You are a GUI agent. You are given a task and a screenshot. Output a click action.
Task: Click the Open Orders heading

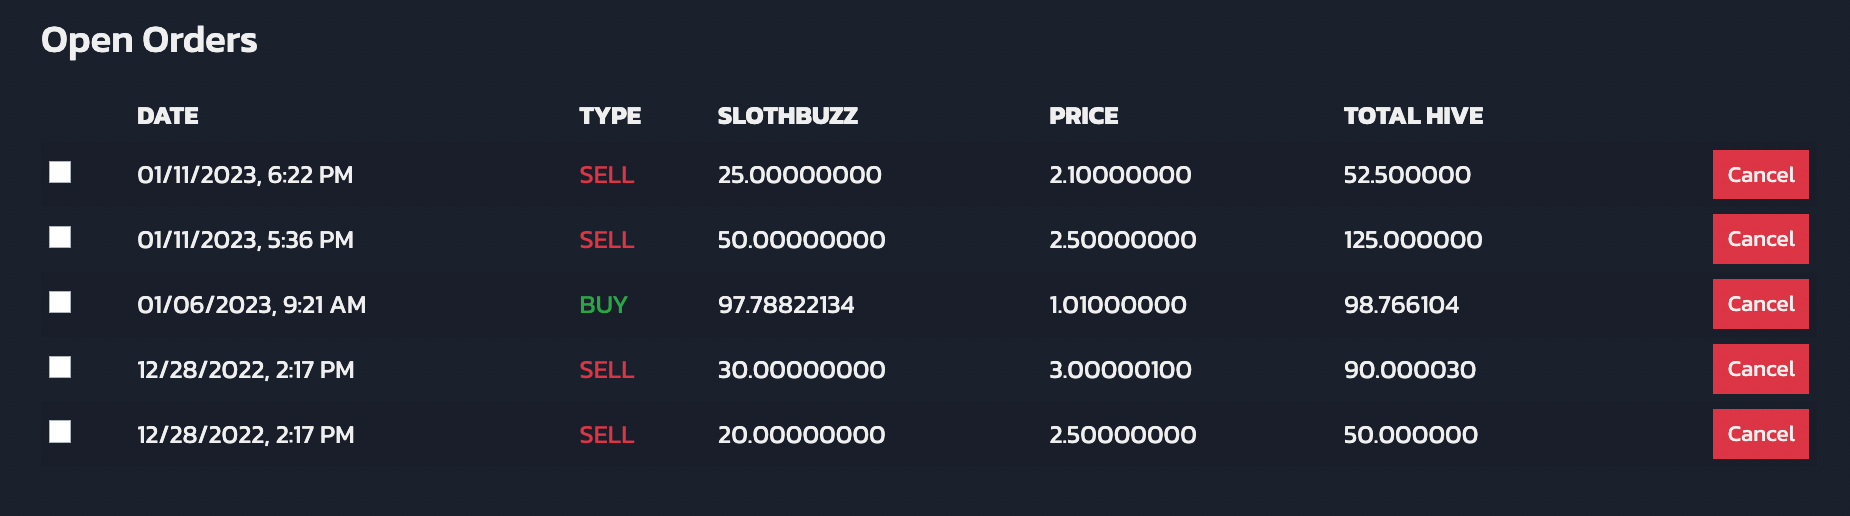point(149,40)
